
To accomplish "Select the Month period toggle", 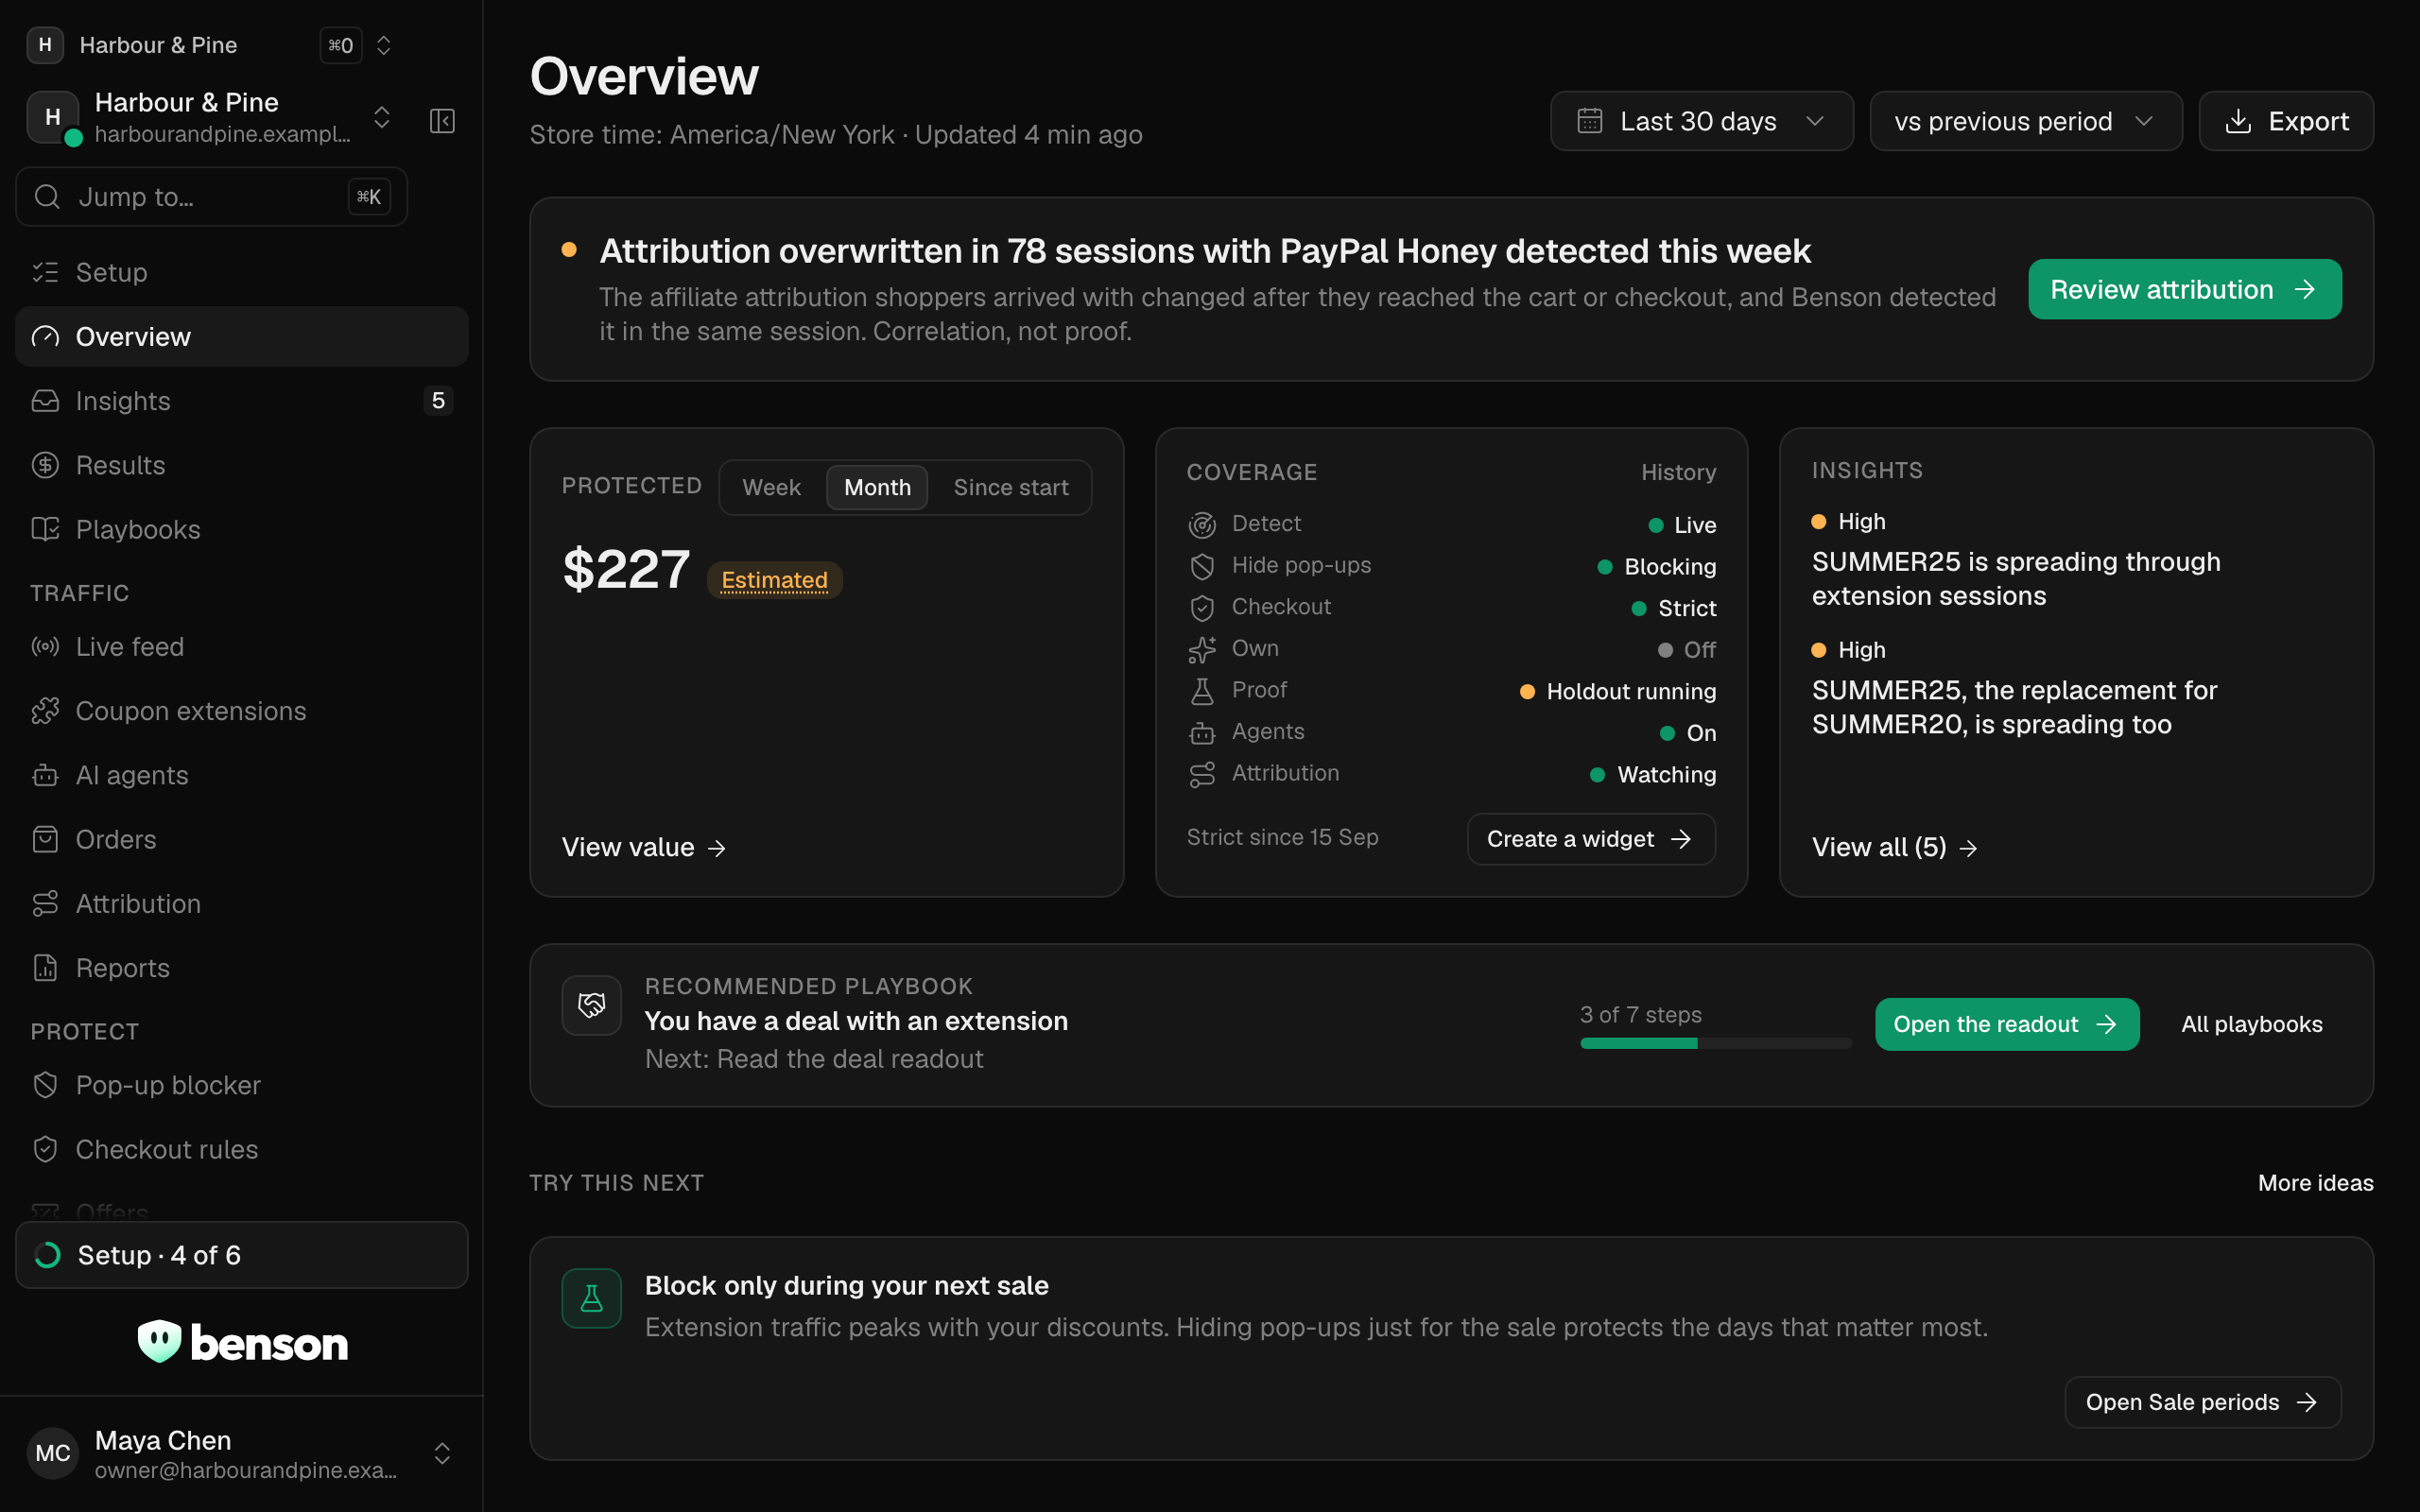I will pyautogui.click(x=877, y=487).
